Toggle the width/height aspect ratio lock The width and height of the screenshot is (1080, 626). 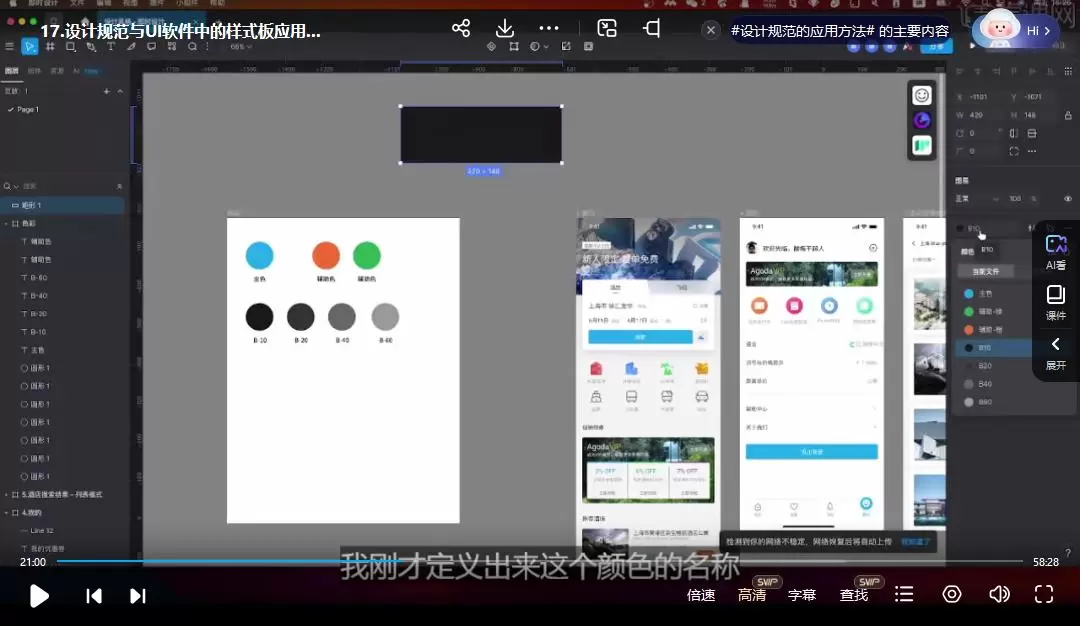1068,116
